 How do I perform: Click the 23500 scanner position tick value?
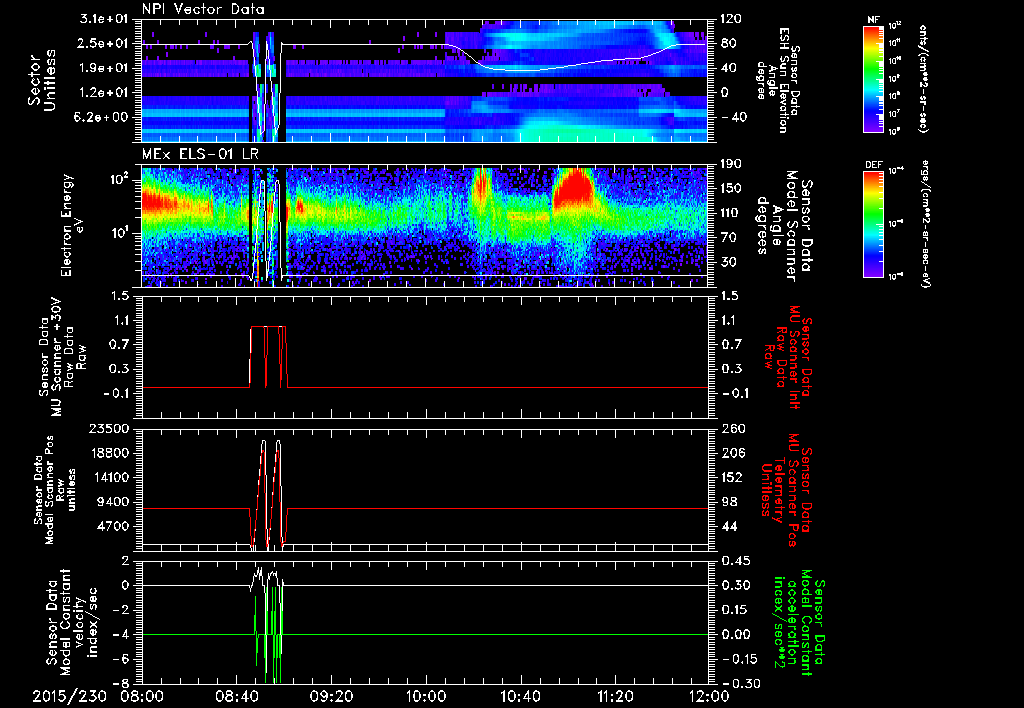tap(108, 428)
